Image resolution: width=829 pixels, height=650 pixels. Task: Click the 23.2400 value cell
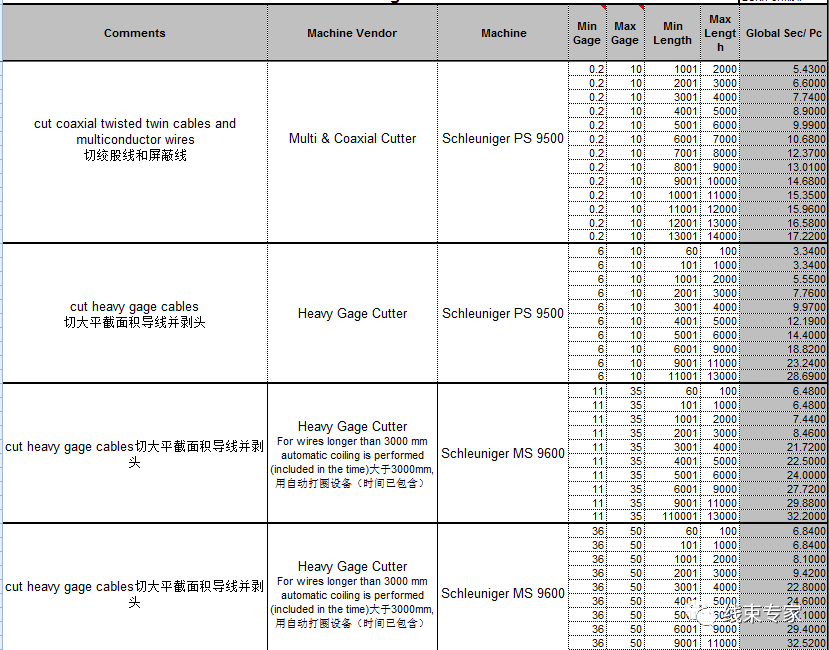784,363
